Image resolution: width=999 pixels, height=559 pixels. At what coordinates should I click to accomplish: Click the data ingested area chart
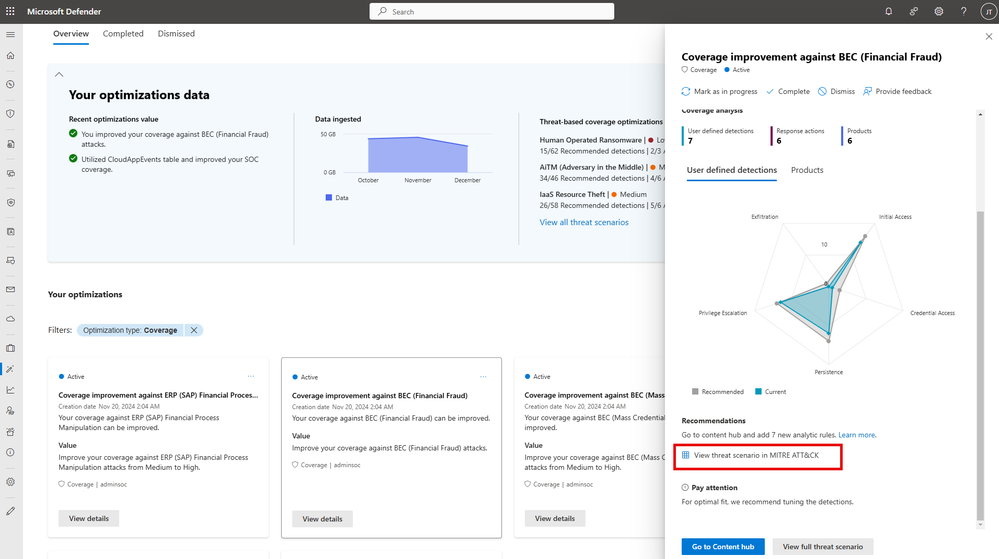tap(417, 154)
